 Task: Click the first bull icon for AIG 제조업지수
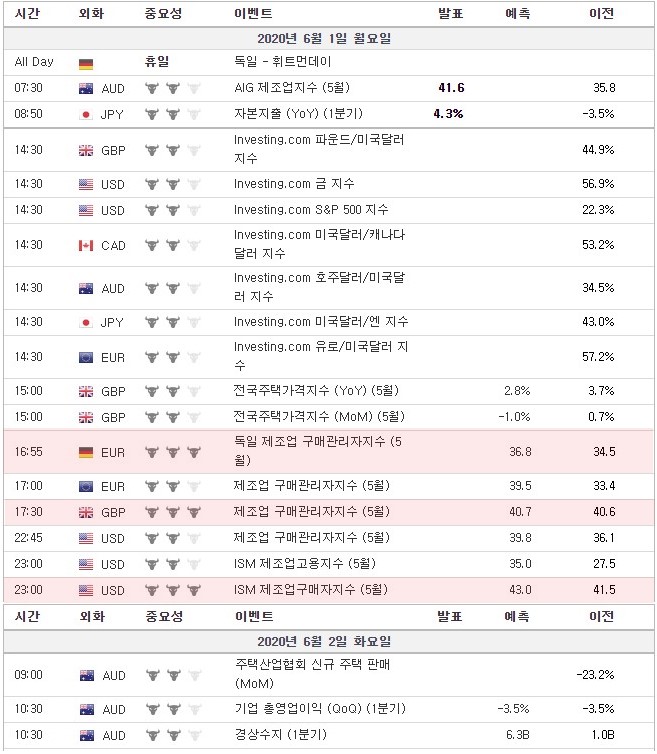click(x=152, y=88)
